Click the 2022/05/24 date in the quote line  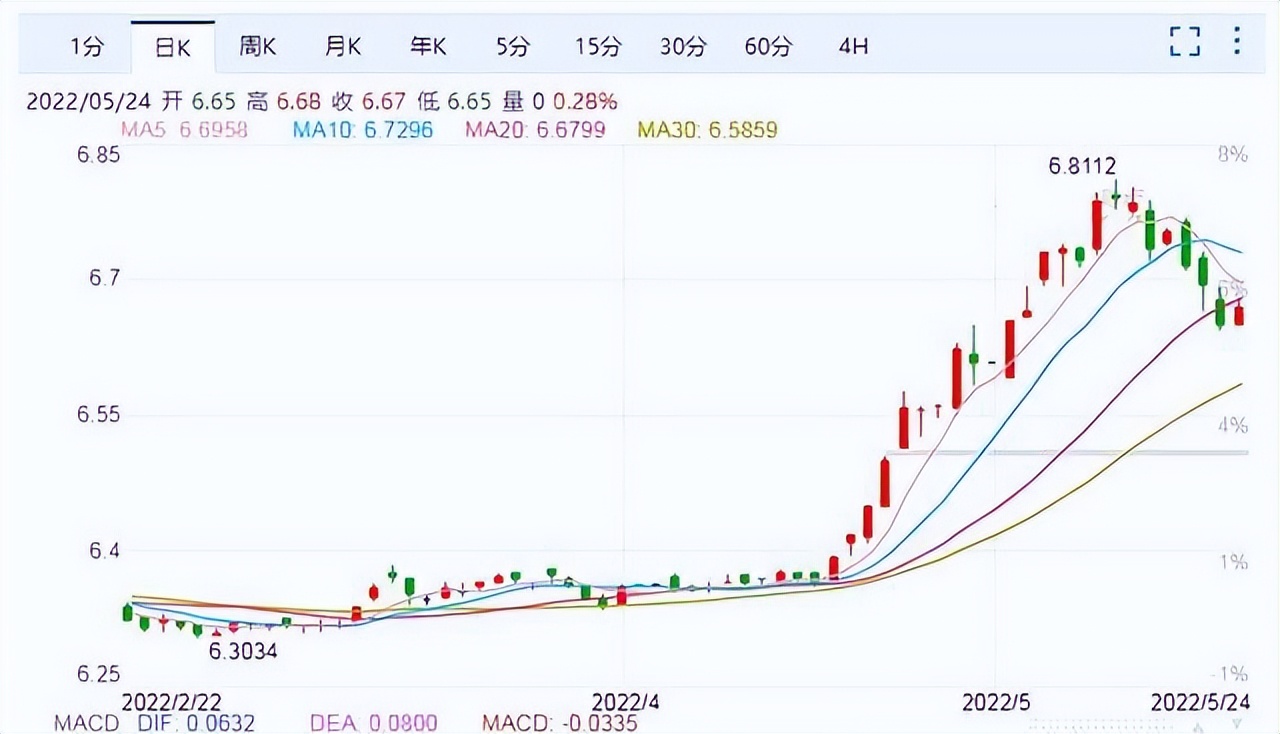pyautogui.click(x=87, y=101)
